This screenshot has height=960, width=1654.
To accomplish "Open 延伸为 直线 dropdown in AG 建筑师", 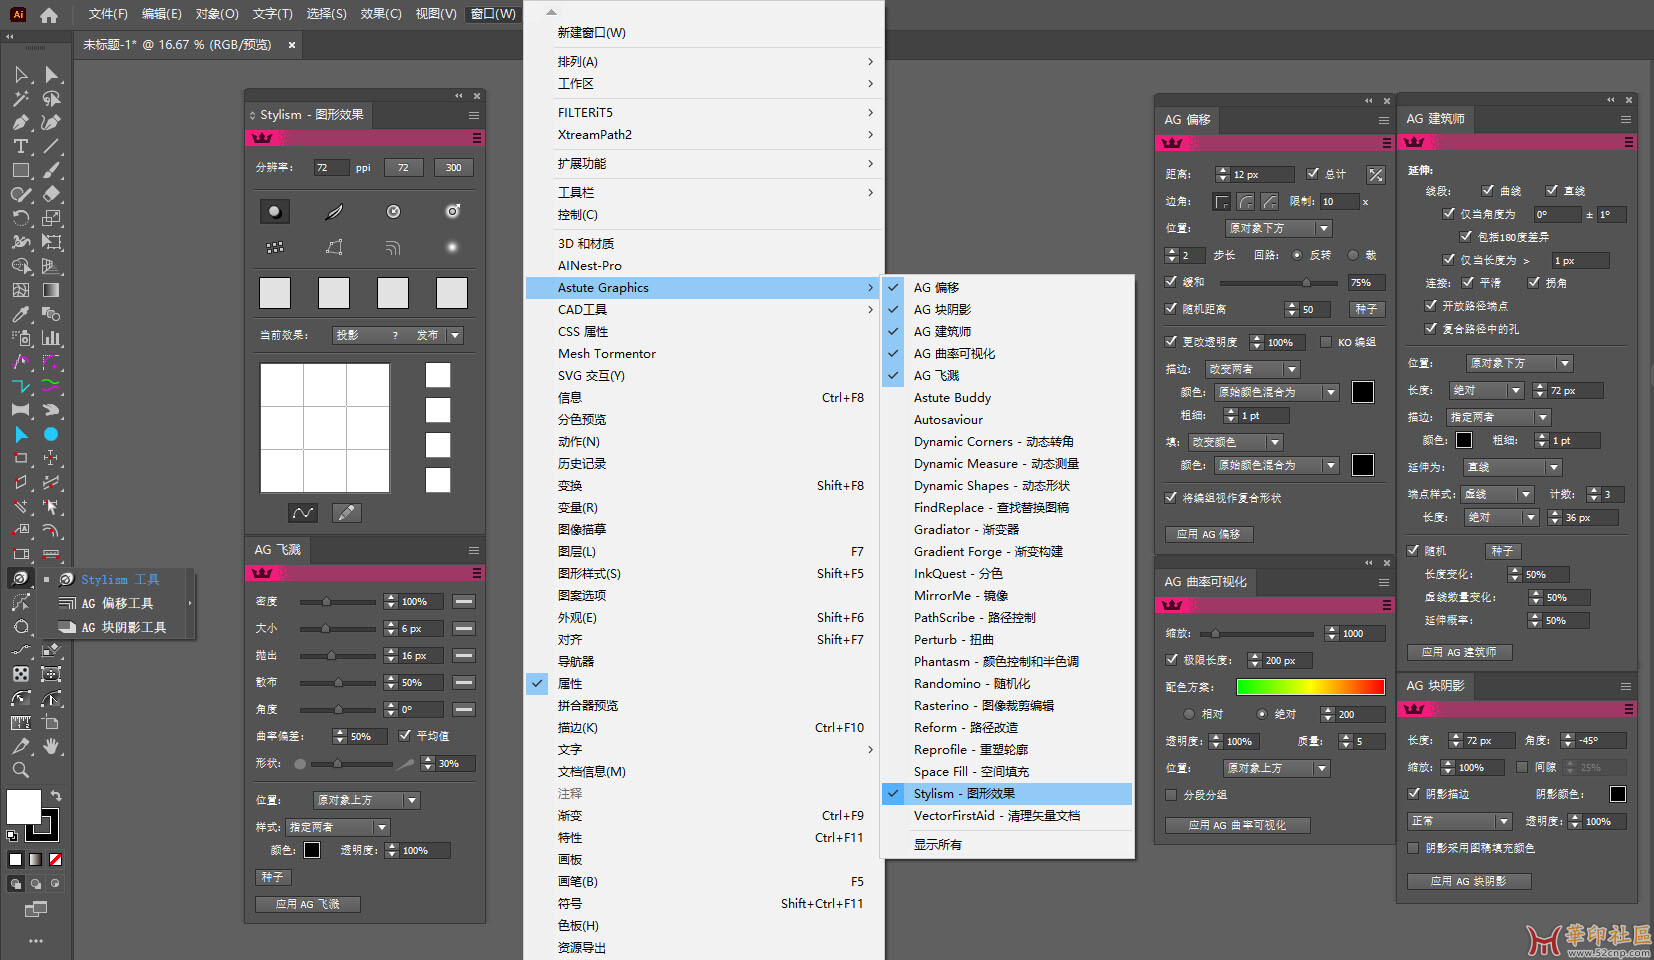I will coord(1512,467).
